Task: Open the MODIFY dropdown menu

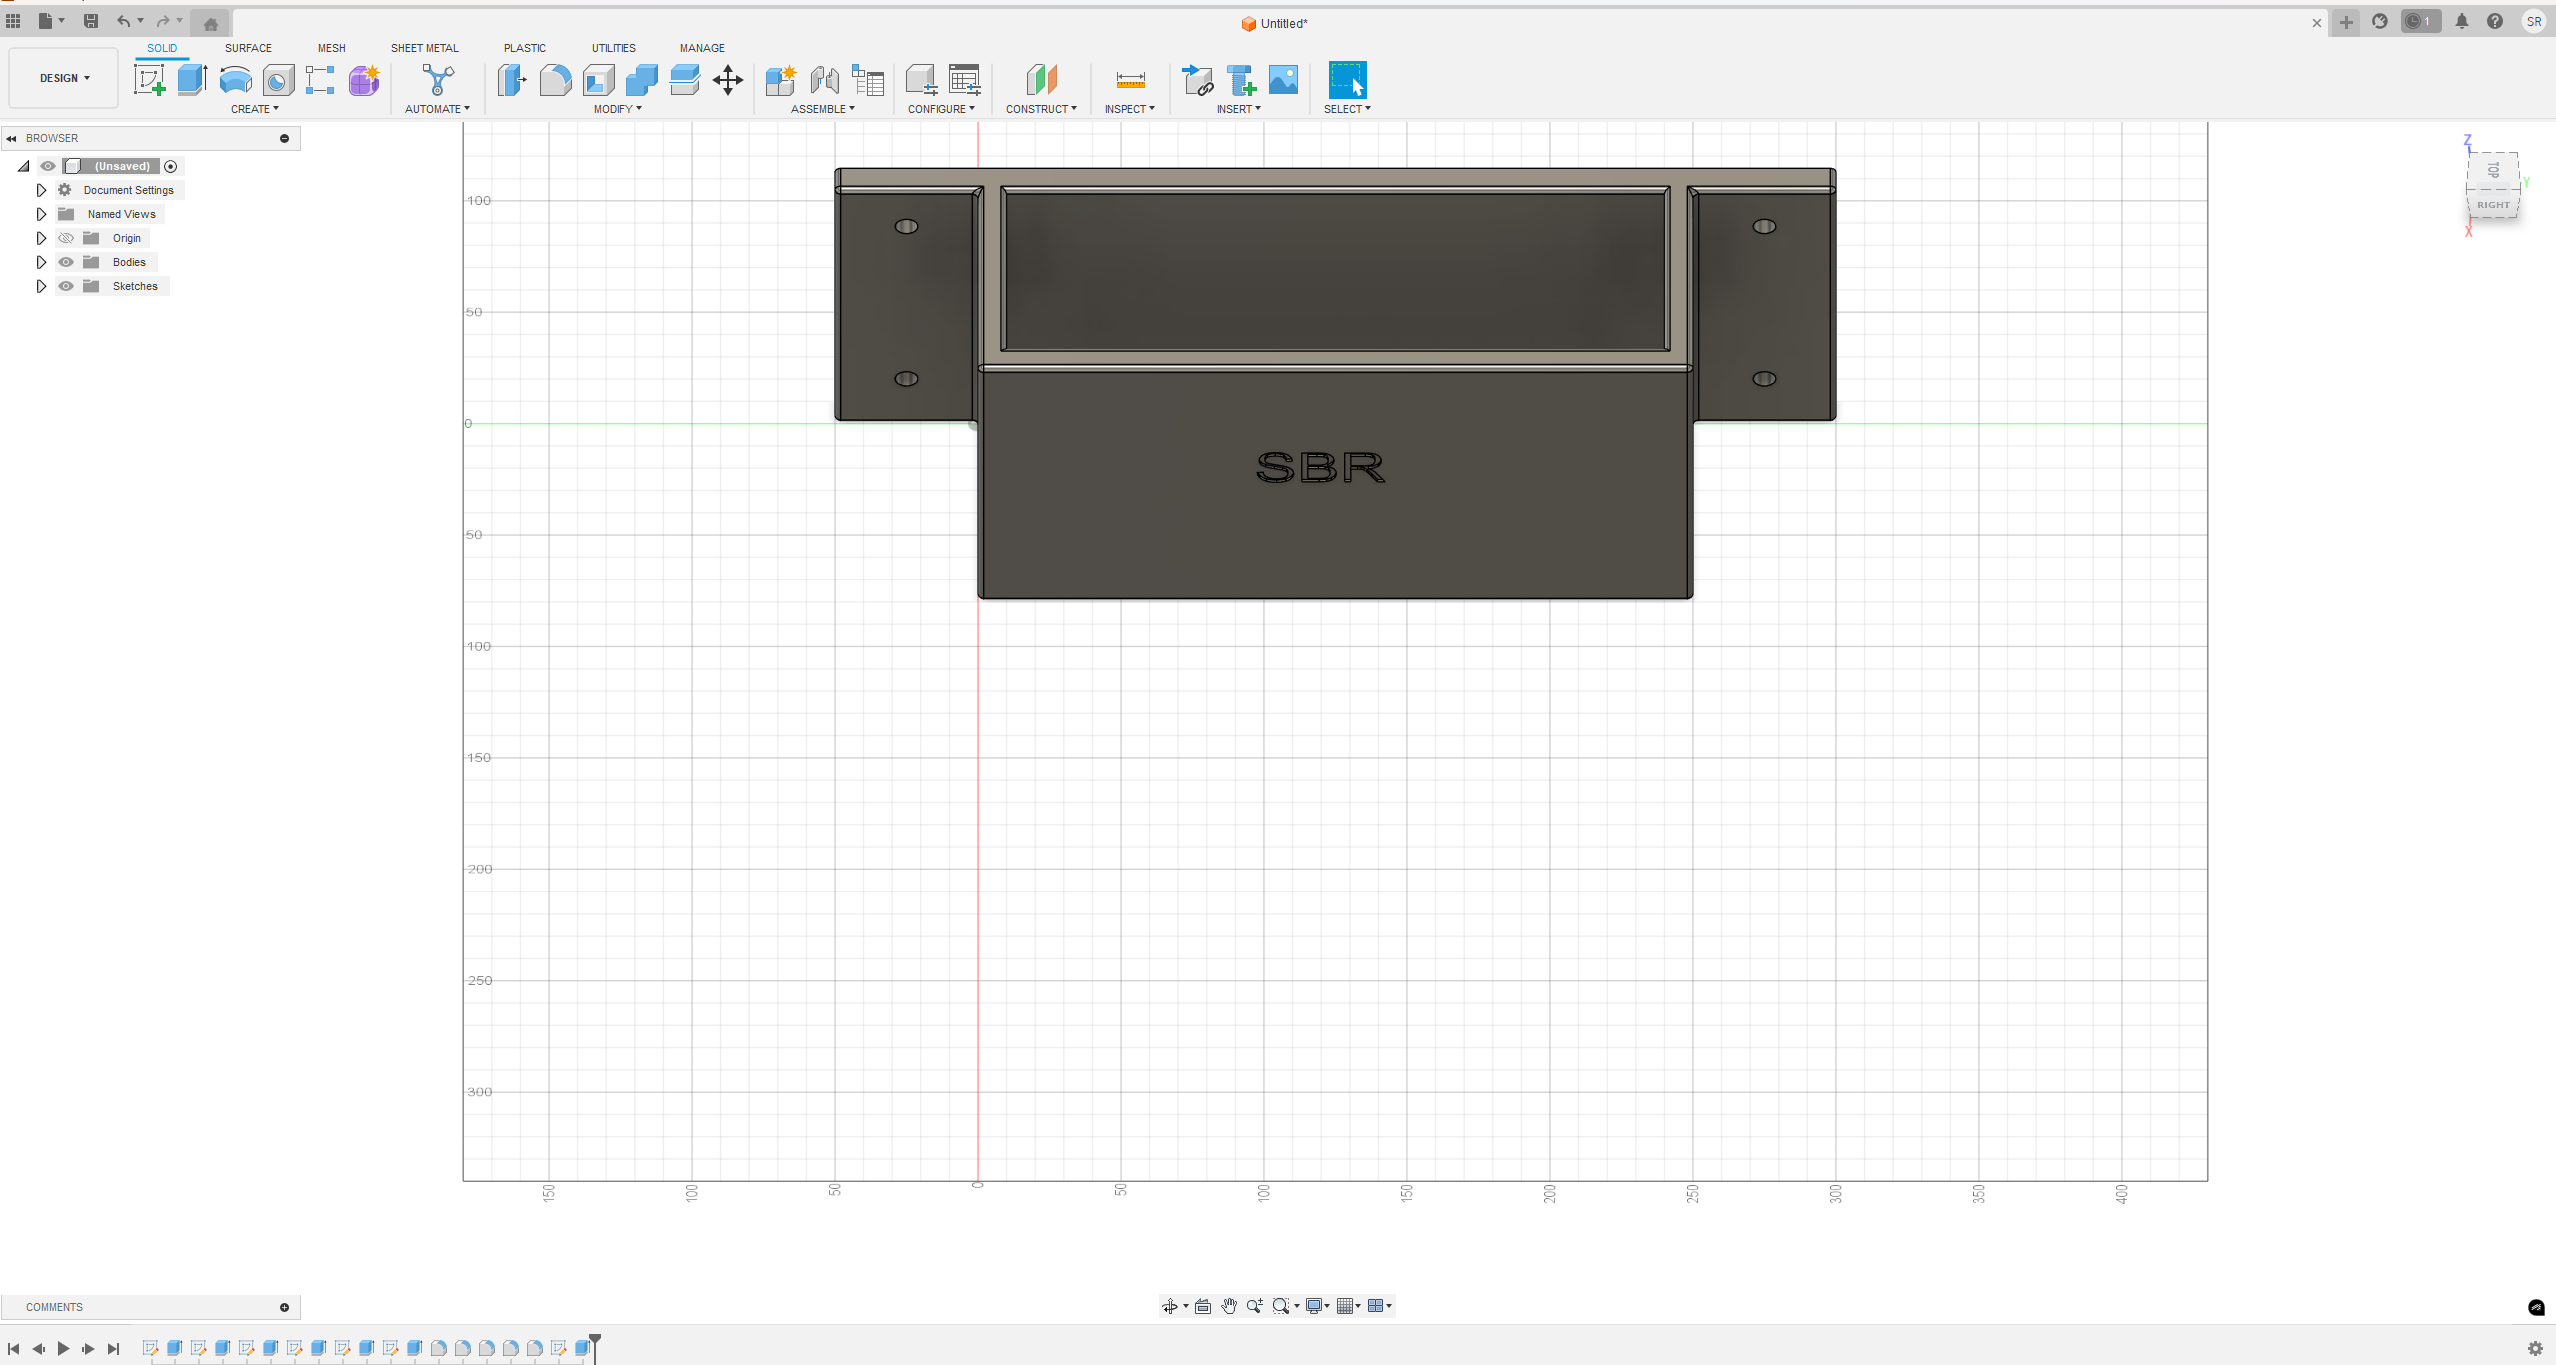Action: [x=618, y=109]
